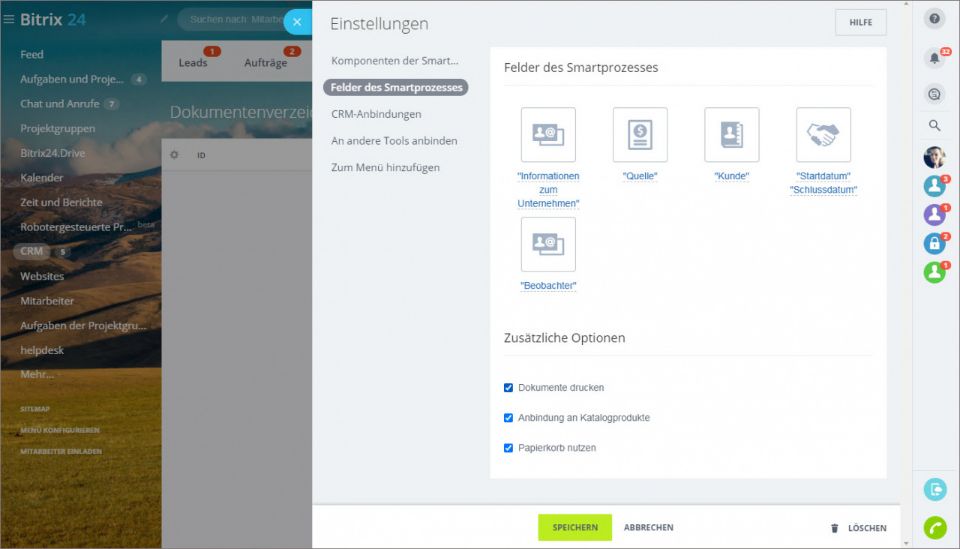Open the hamburger menu next to Bitrix 24

[x=9, y=19]
